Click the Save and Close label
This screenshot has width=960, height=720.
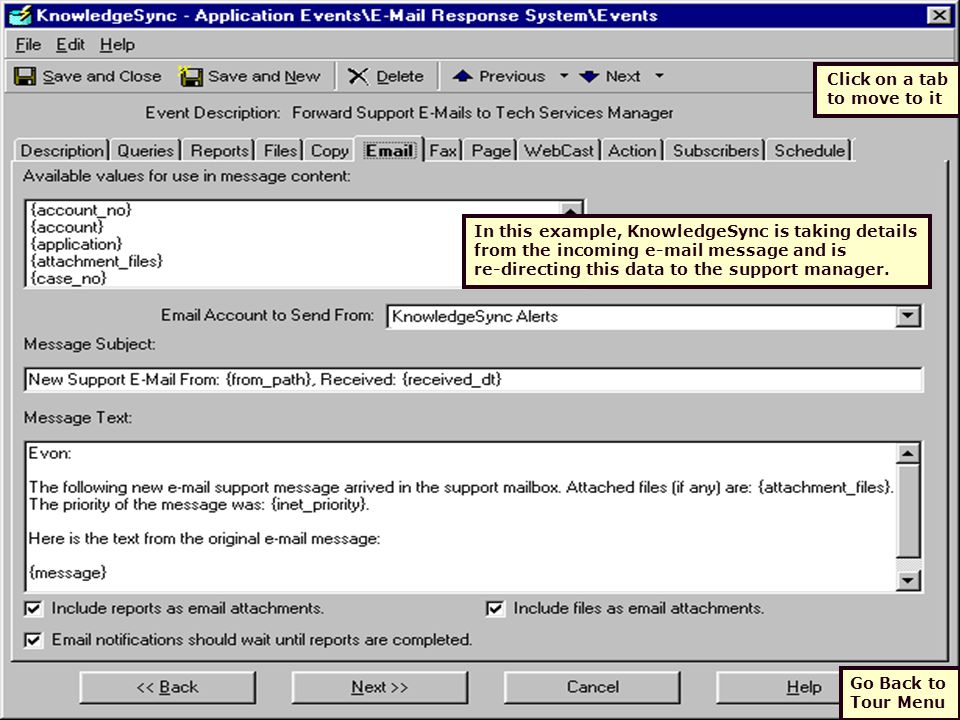(102, 77)
